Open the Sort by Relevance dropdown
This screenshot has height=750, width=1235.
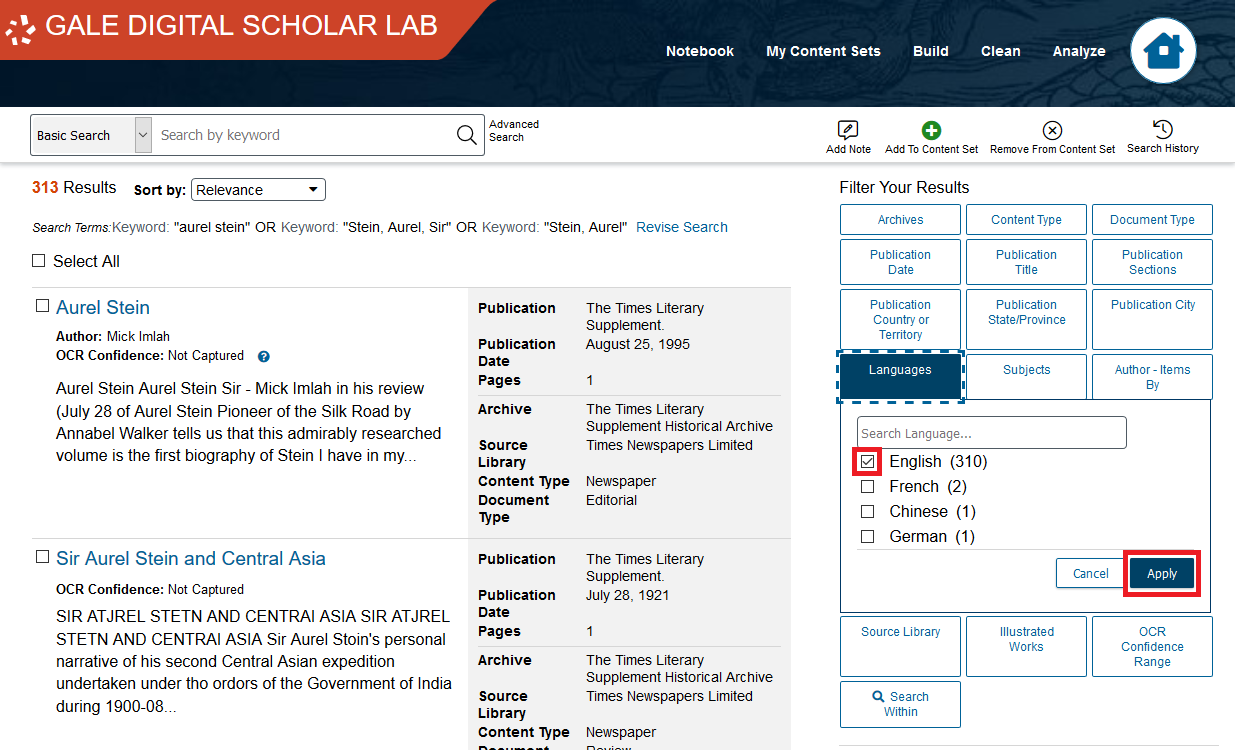[258, 189]
